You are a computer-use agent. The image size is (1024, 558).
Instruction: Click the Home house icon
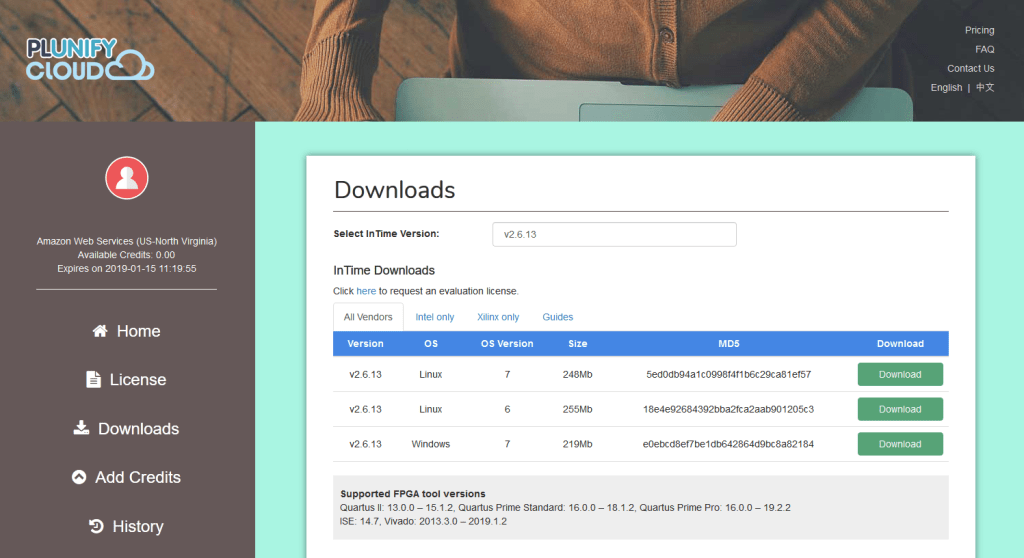pyautogui.click(x=100, y=331)
